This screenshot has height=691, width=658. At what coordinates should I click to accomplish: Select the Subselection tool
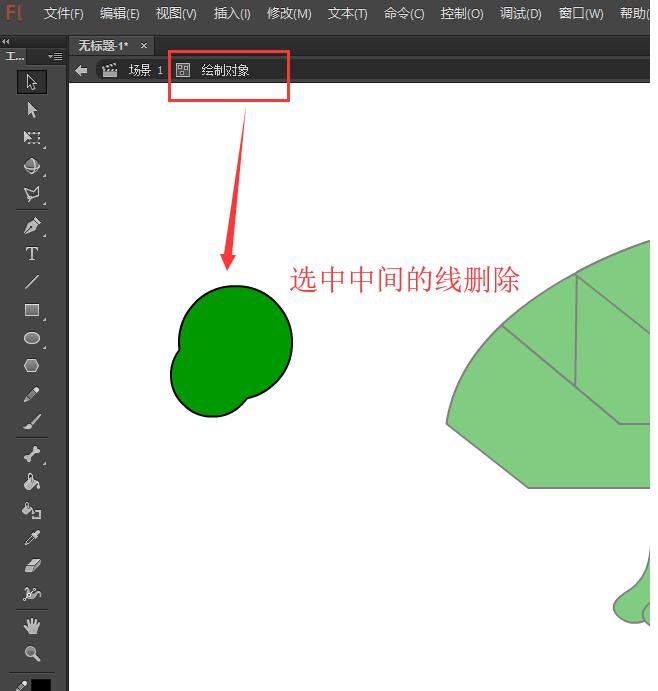[x=32, y=110]
